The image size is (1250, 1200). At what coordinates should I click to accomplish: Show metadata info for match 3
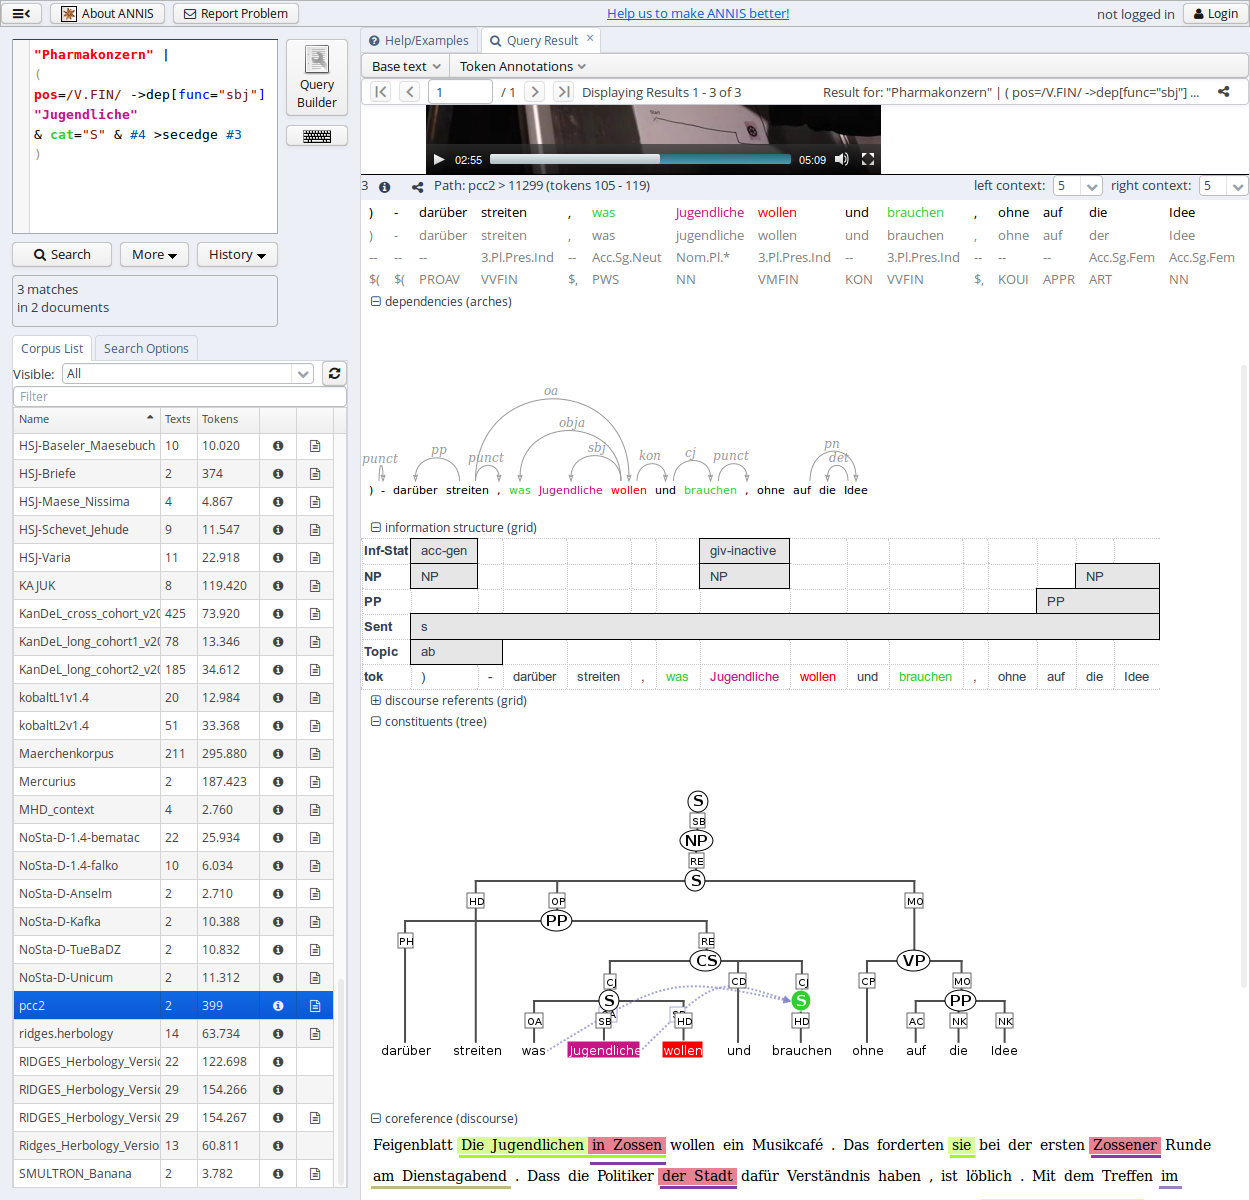pyautogui.click(x=385, y=186)
